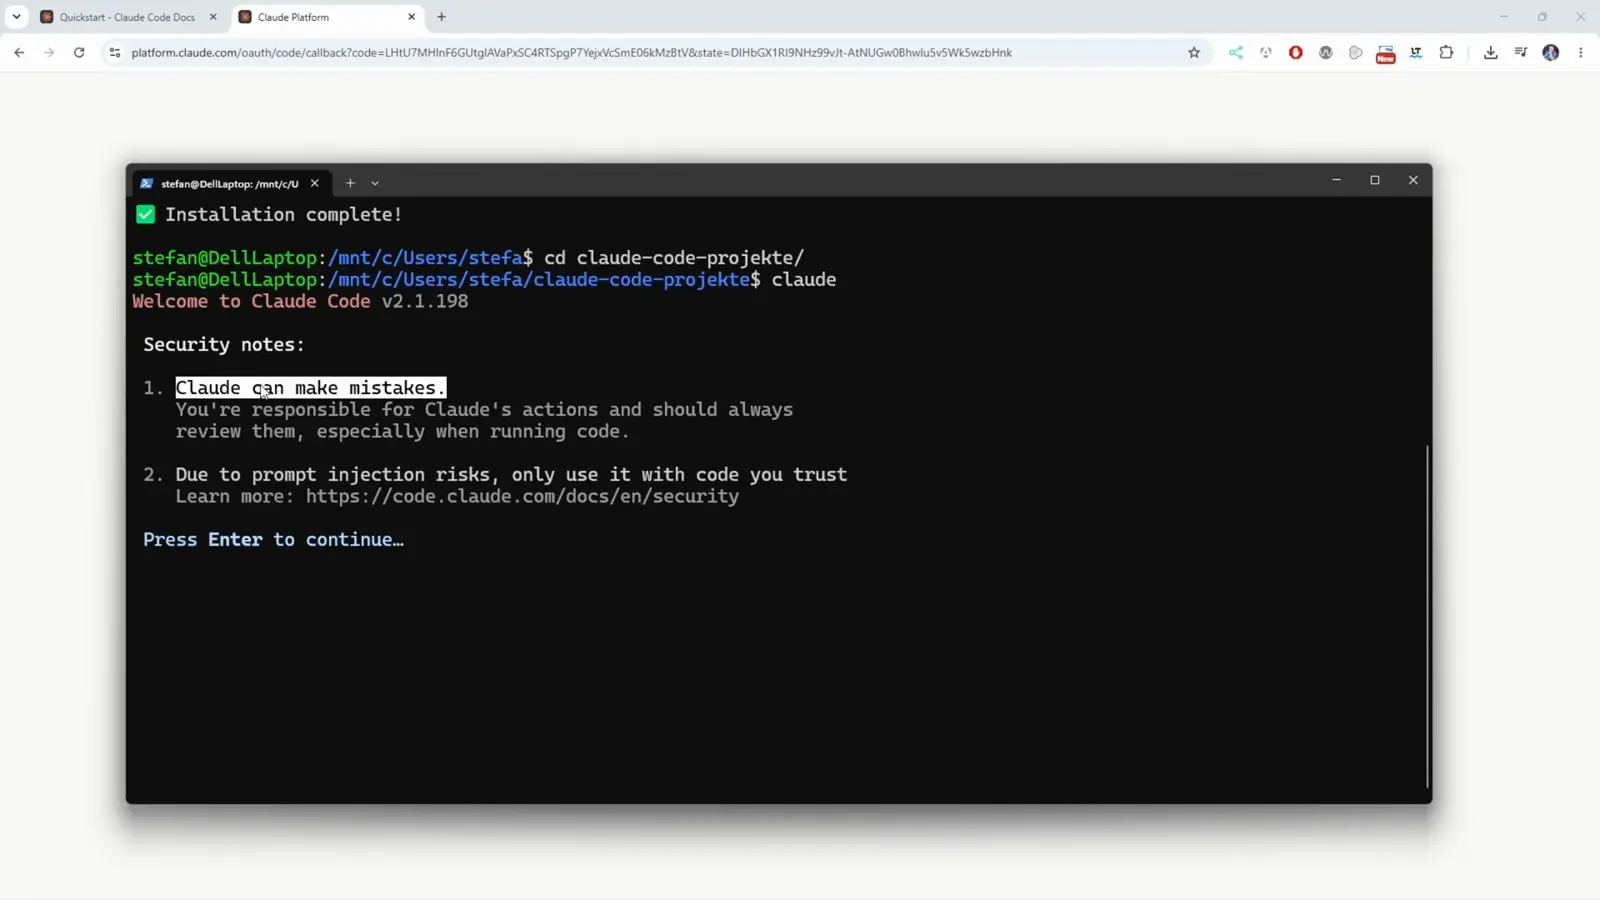
Task: Open the WordPress-style gray circle extension
Action: [1326, 53]
